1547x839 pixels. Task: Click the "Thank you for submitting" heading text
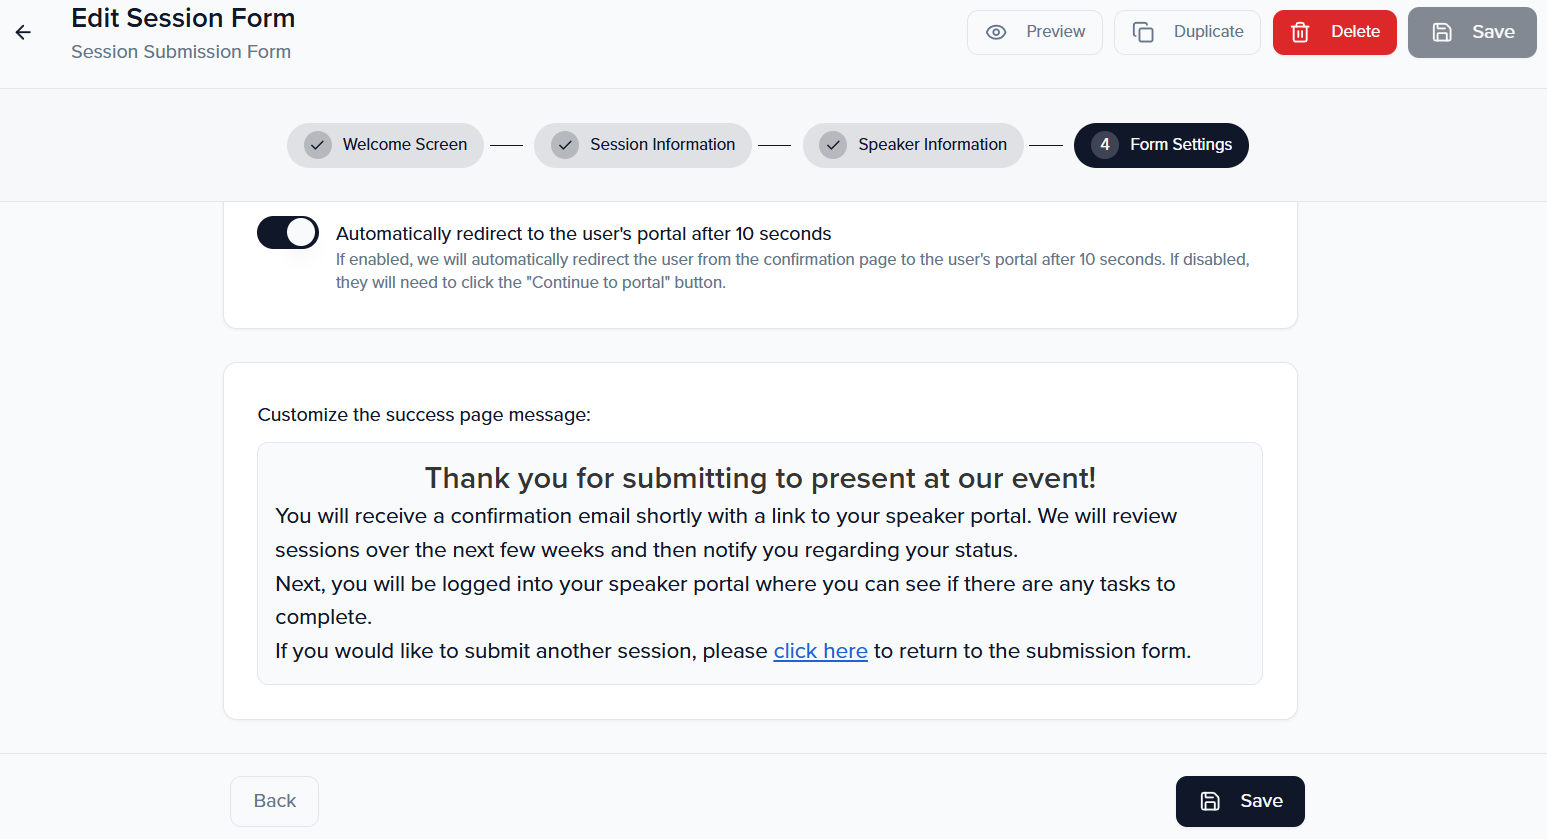pyautogui.click(x=760, y=478)
